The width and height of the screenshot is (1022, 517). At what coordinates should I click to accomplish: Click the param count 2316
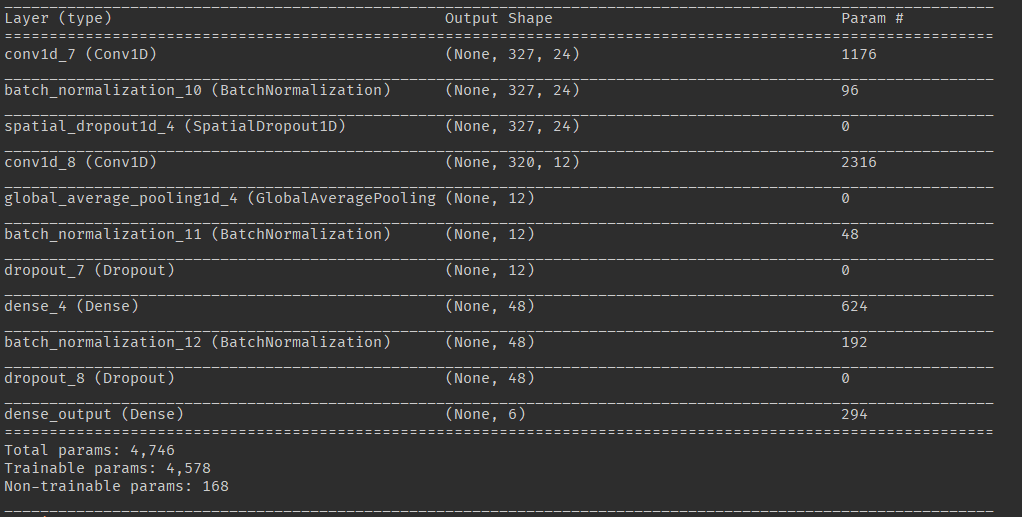click(x=858, y=162)
